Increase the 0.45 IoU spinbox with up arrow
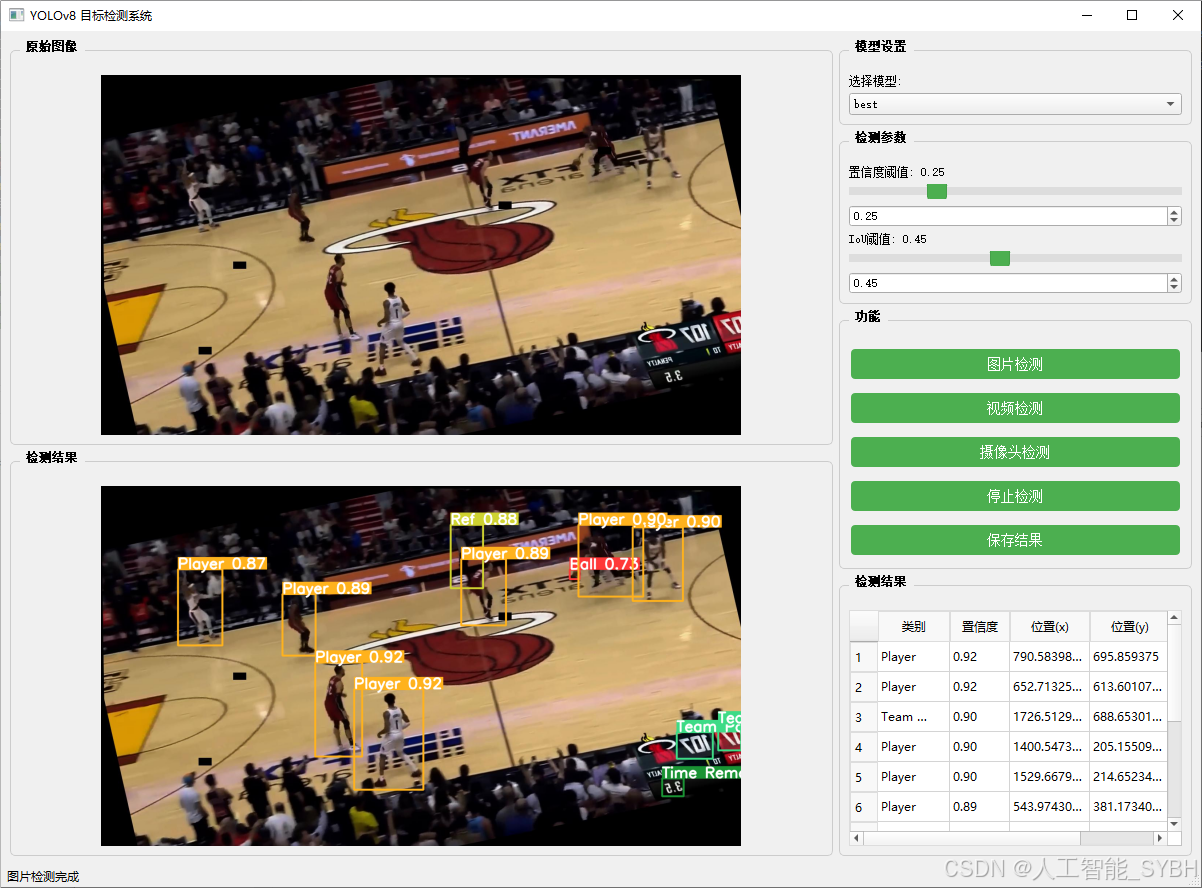The width and height of the screenshot is (1202, 888). point(1175,279)
